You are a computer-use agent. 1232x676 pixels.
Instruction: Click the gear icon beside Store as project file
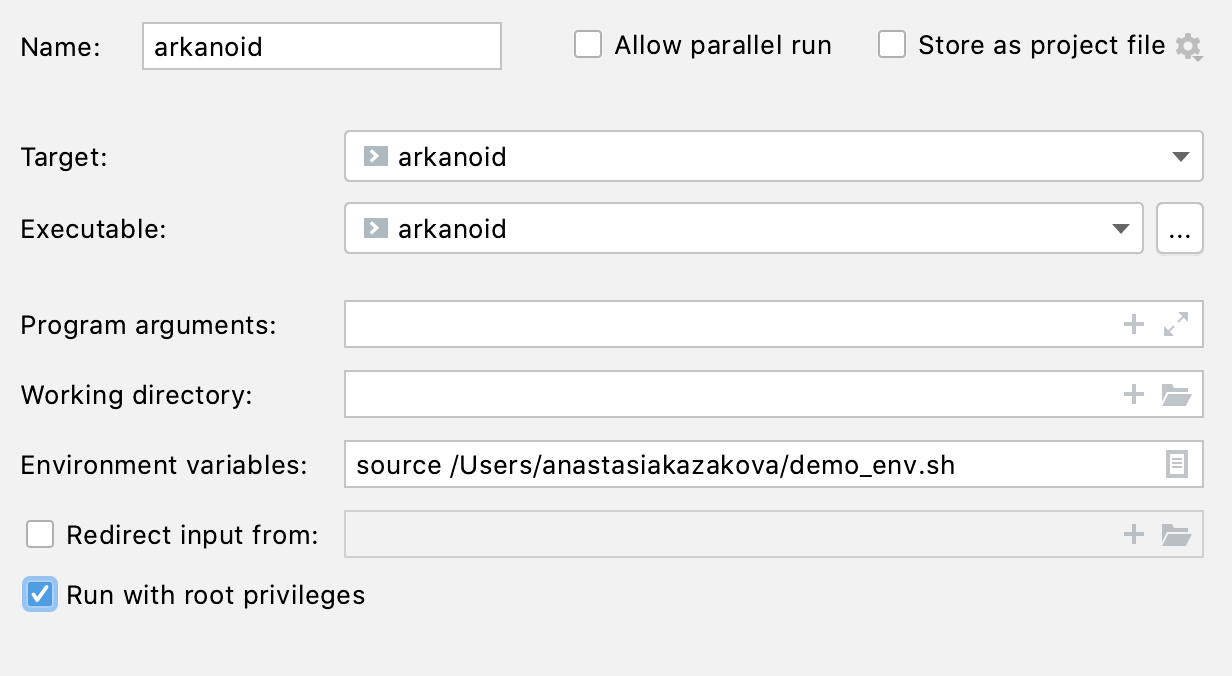(1188, 46)
